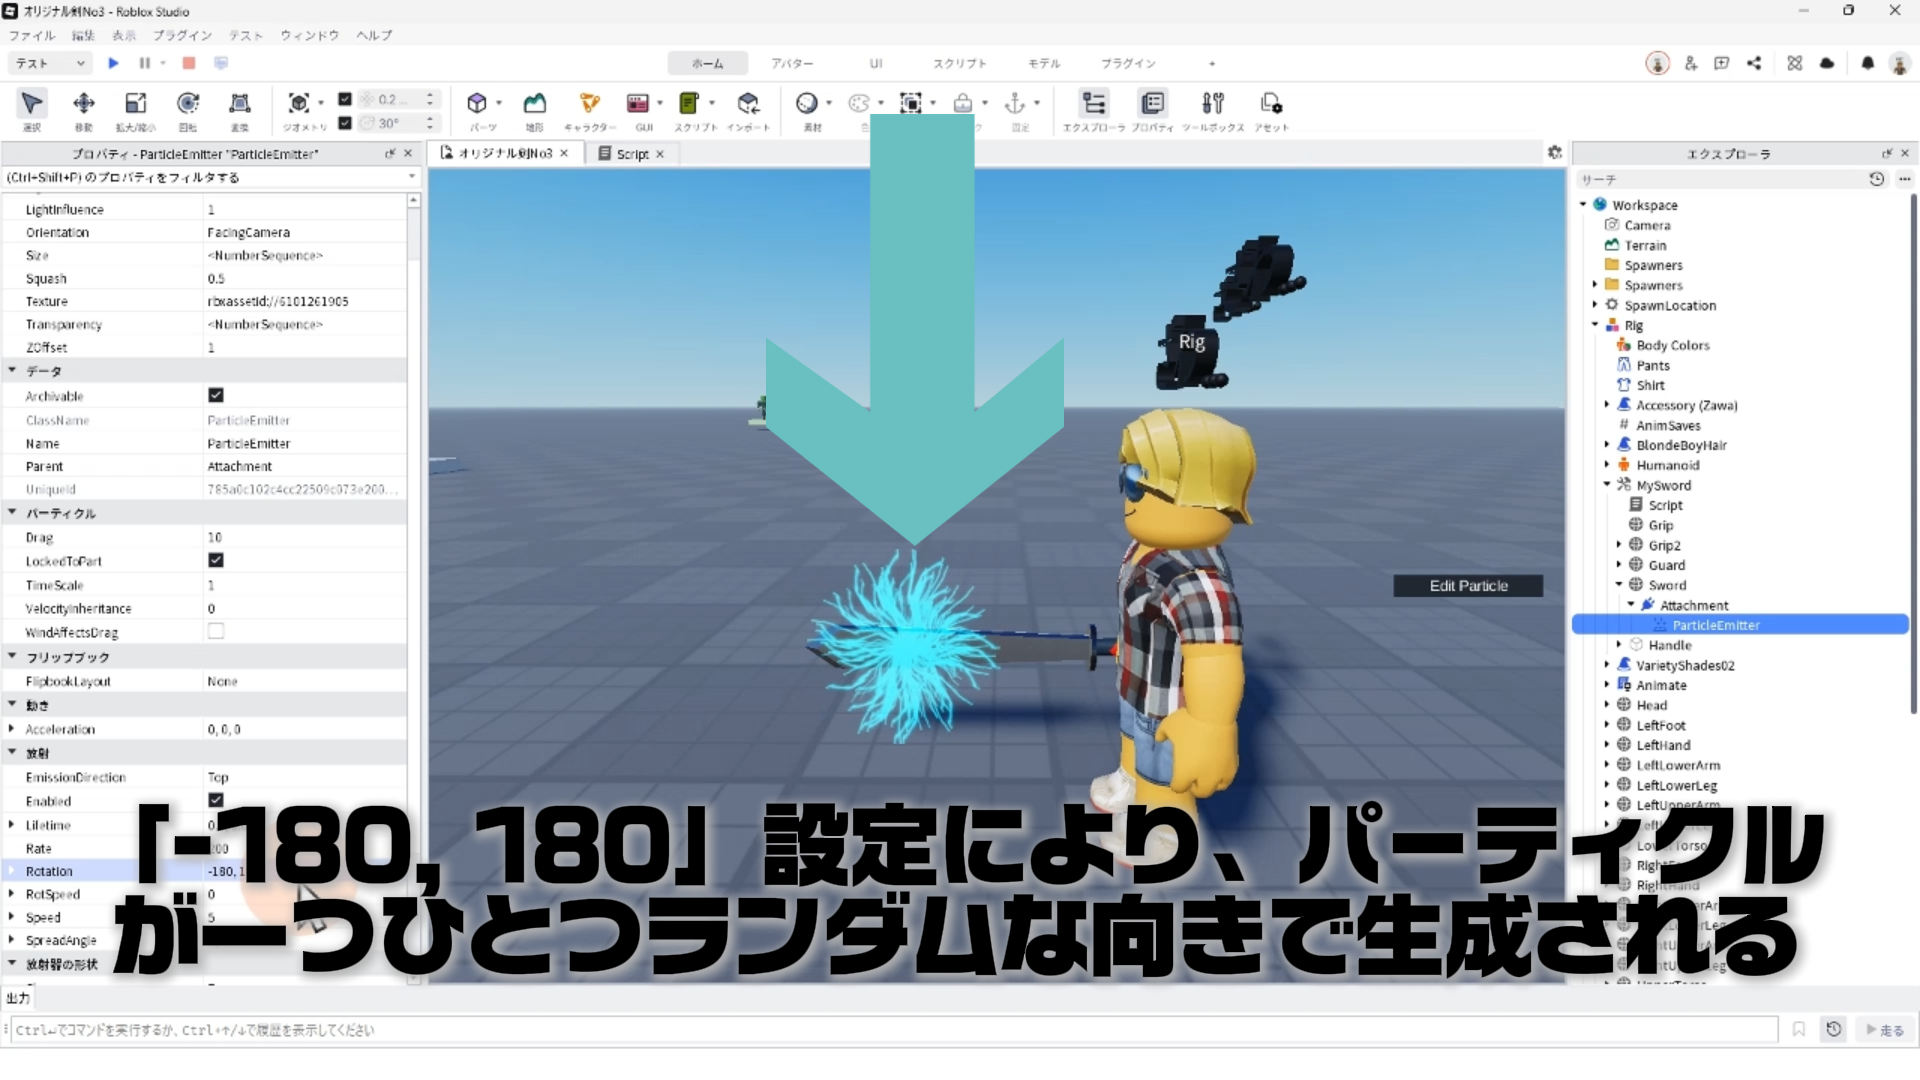
Task: Expand the Acceleration property row
Action: [x=12, y=729]
